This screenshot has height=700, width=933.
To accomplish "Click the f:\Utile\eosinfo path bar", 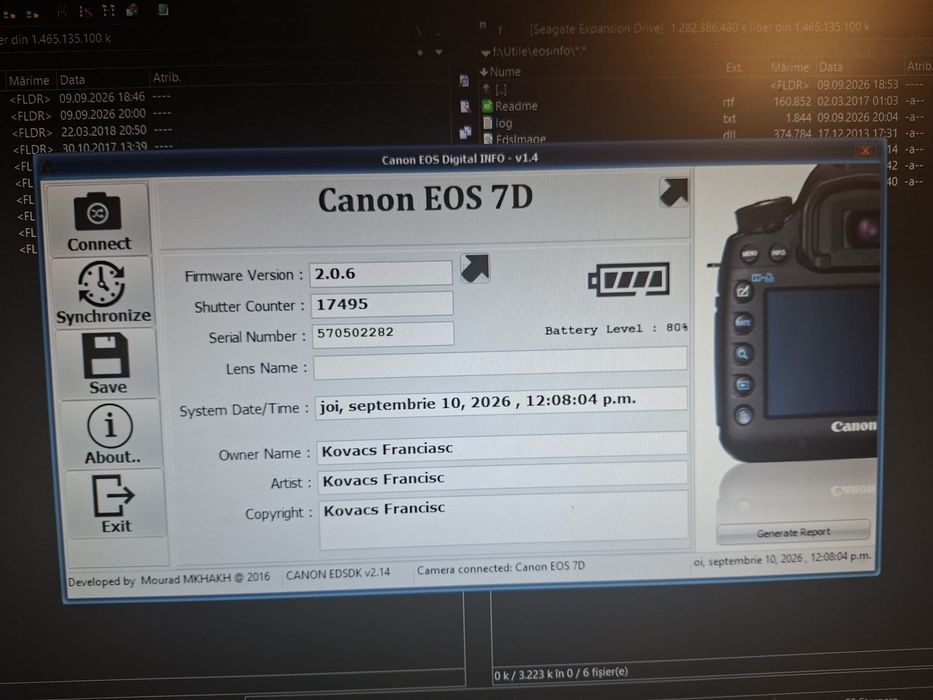I will (x=538, y=52).
